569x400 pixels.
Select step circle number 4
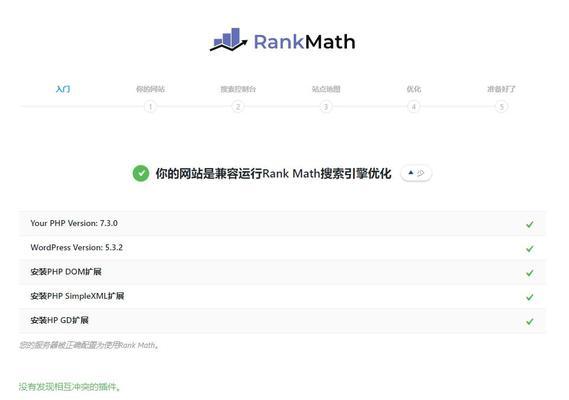[x=414, y=107]
